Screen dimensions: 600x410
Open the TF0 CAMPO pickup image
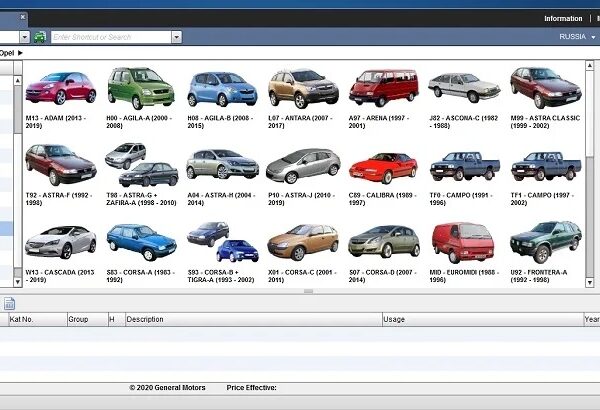(x=465, y=166)
